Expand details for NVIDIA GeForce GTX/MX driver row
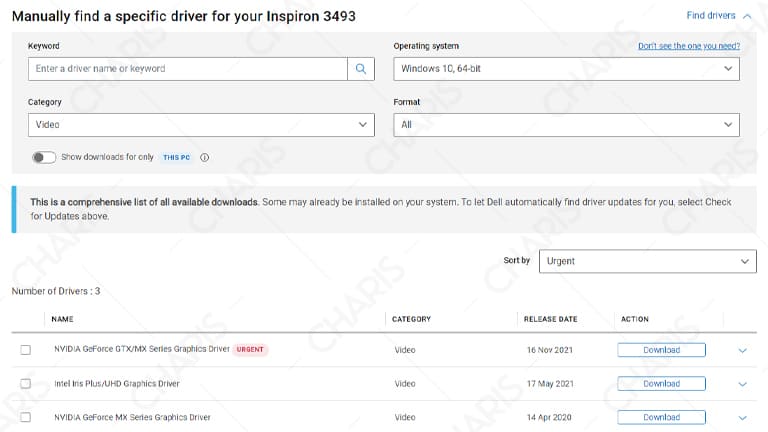This screenshot has height=432, width=768. pos(743,350)
